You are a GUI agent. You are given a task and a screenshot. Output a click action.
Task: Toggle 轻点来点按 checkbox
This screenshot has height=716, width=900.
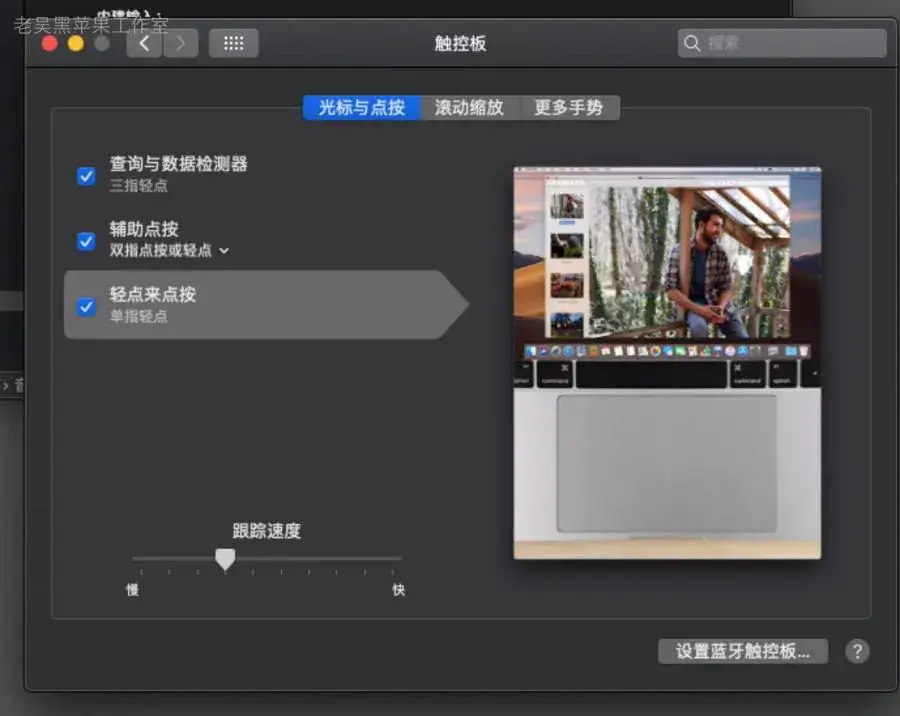click(86, 307)
